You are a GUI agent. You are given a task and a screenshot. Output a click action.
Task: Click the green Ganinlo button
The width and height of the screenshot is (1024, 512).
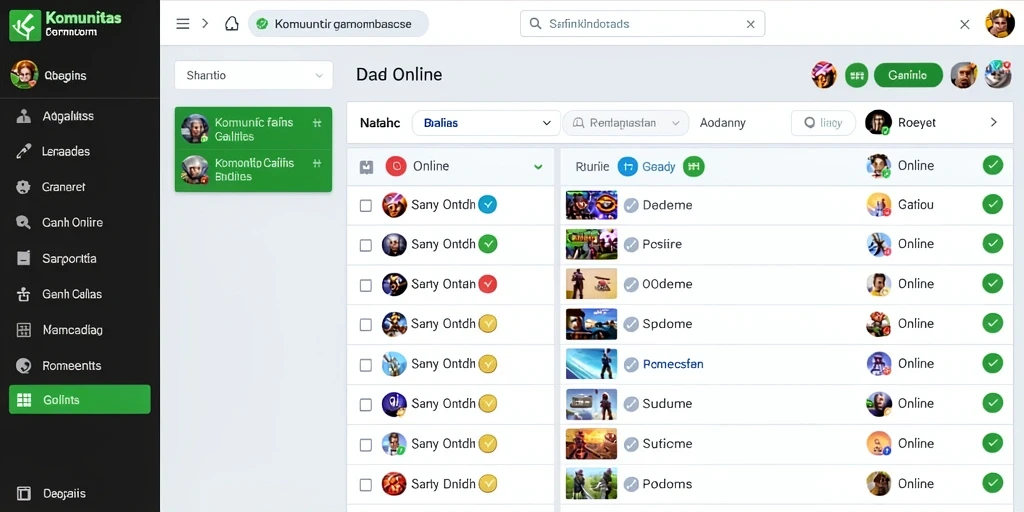click(x=908, y=75)
